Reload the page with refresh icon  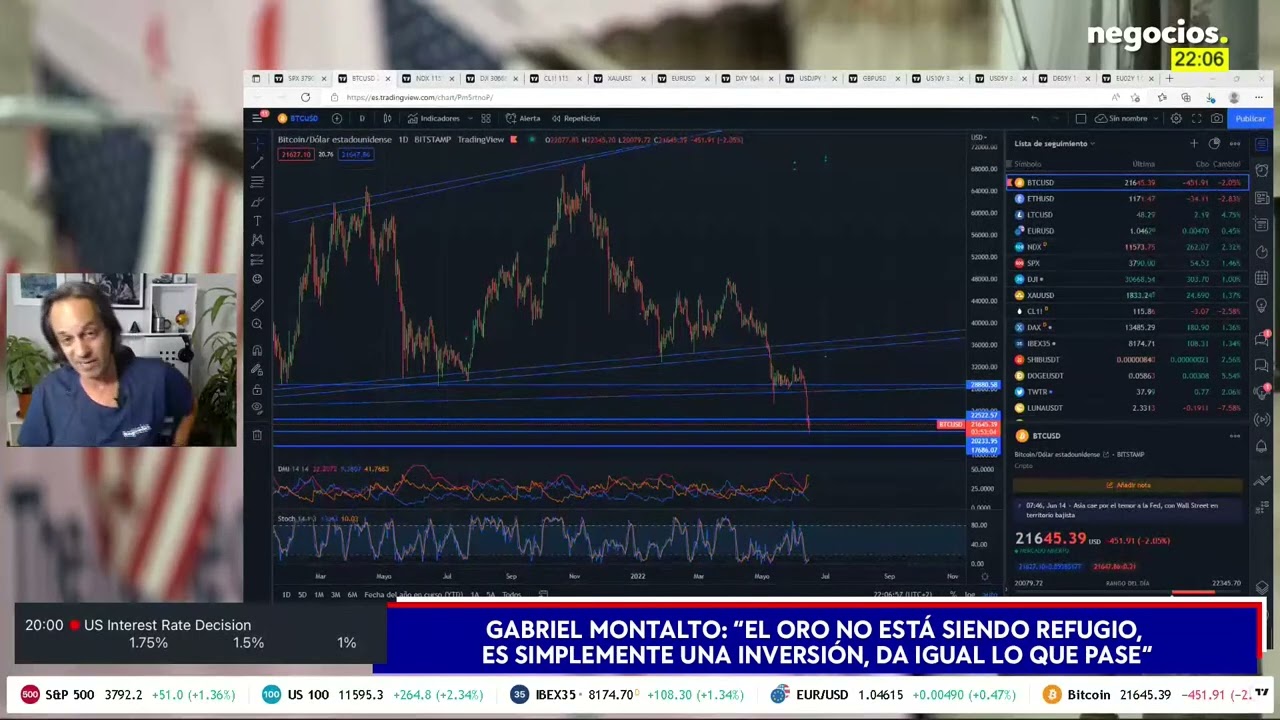[x=305, y=97]
